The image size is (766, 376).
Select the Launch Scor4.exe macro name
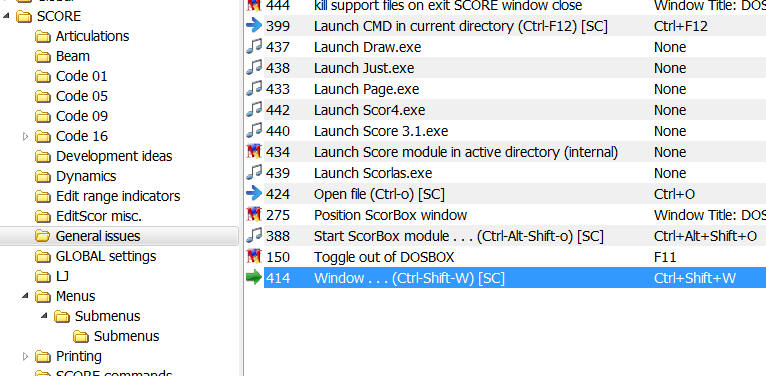coord(369,110)
